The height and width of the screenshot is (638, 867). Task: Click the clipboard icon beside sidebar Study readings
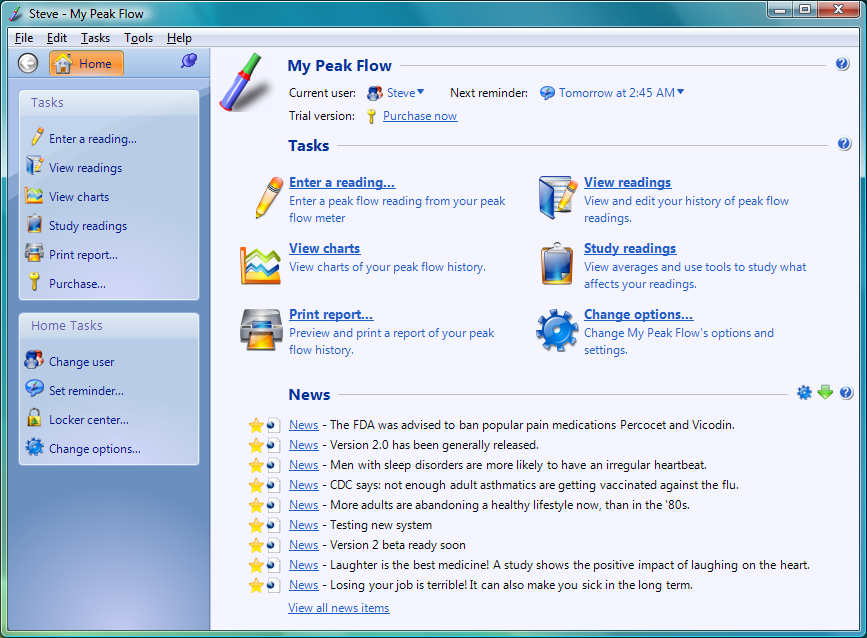(x=34, y=224)
